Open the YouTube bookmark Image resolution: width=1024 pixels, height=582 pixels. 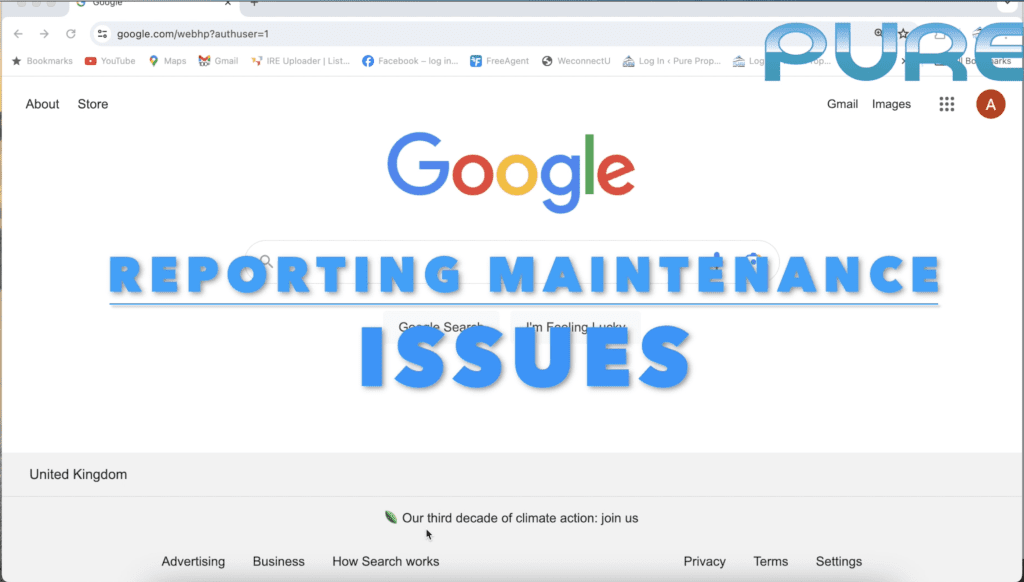(x=110, y=61)
